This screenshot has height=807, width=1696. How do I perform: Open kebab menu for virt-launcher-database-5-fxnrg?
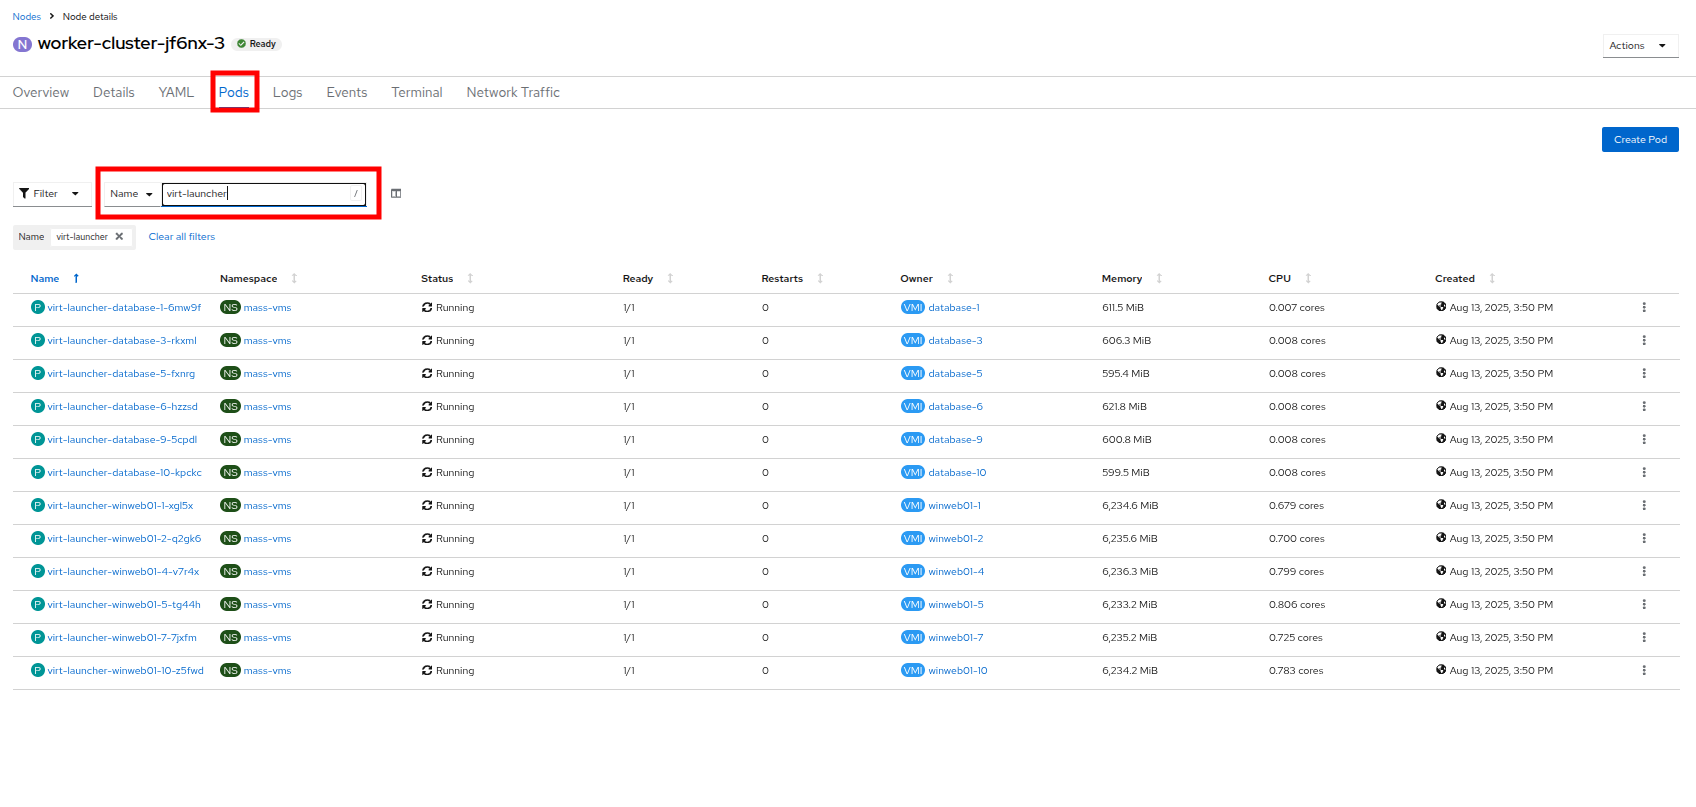tap(1644, 374)
